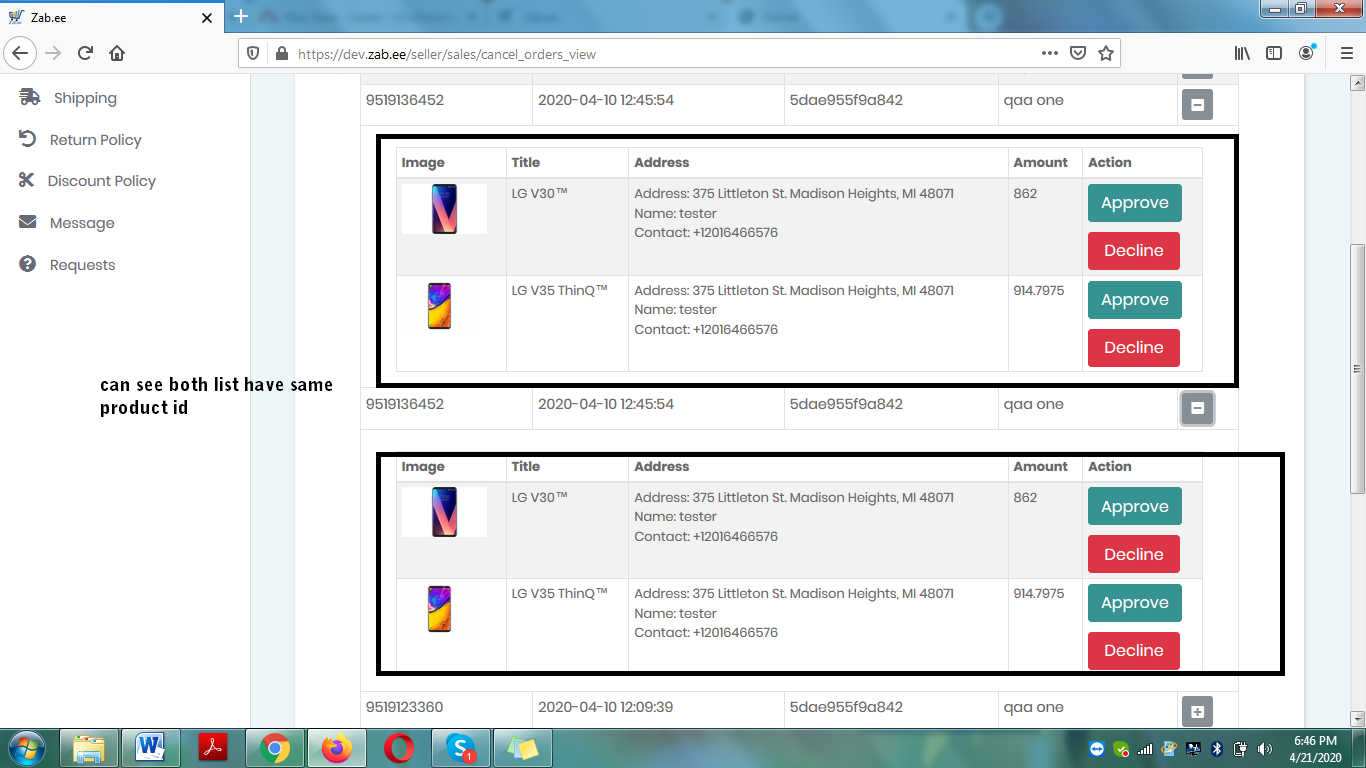Click the scrollbar down arrow
Viewport: 1366px width, 768px height.
point(1357,718)
